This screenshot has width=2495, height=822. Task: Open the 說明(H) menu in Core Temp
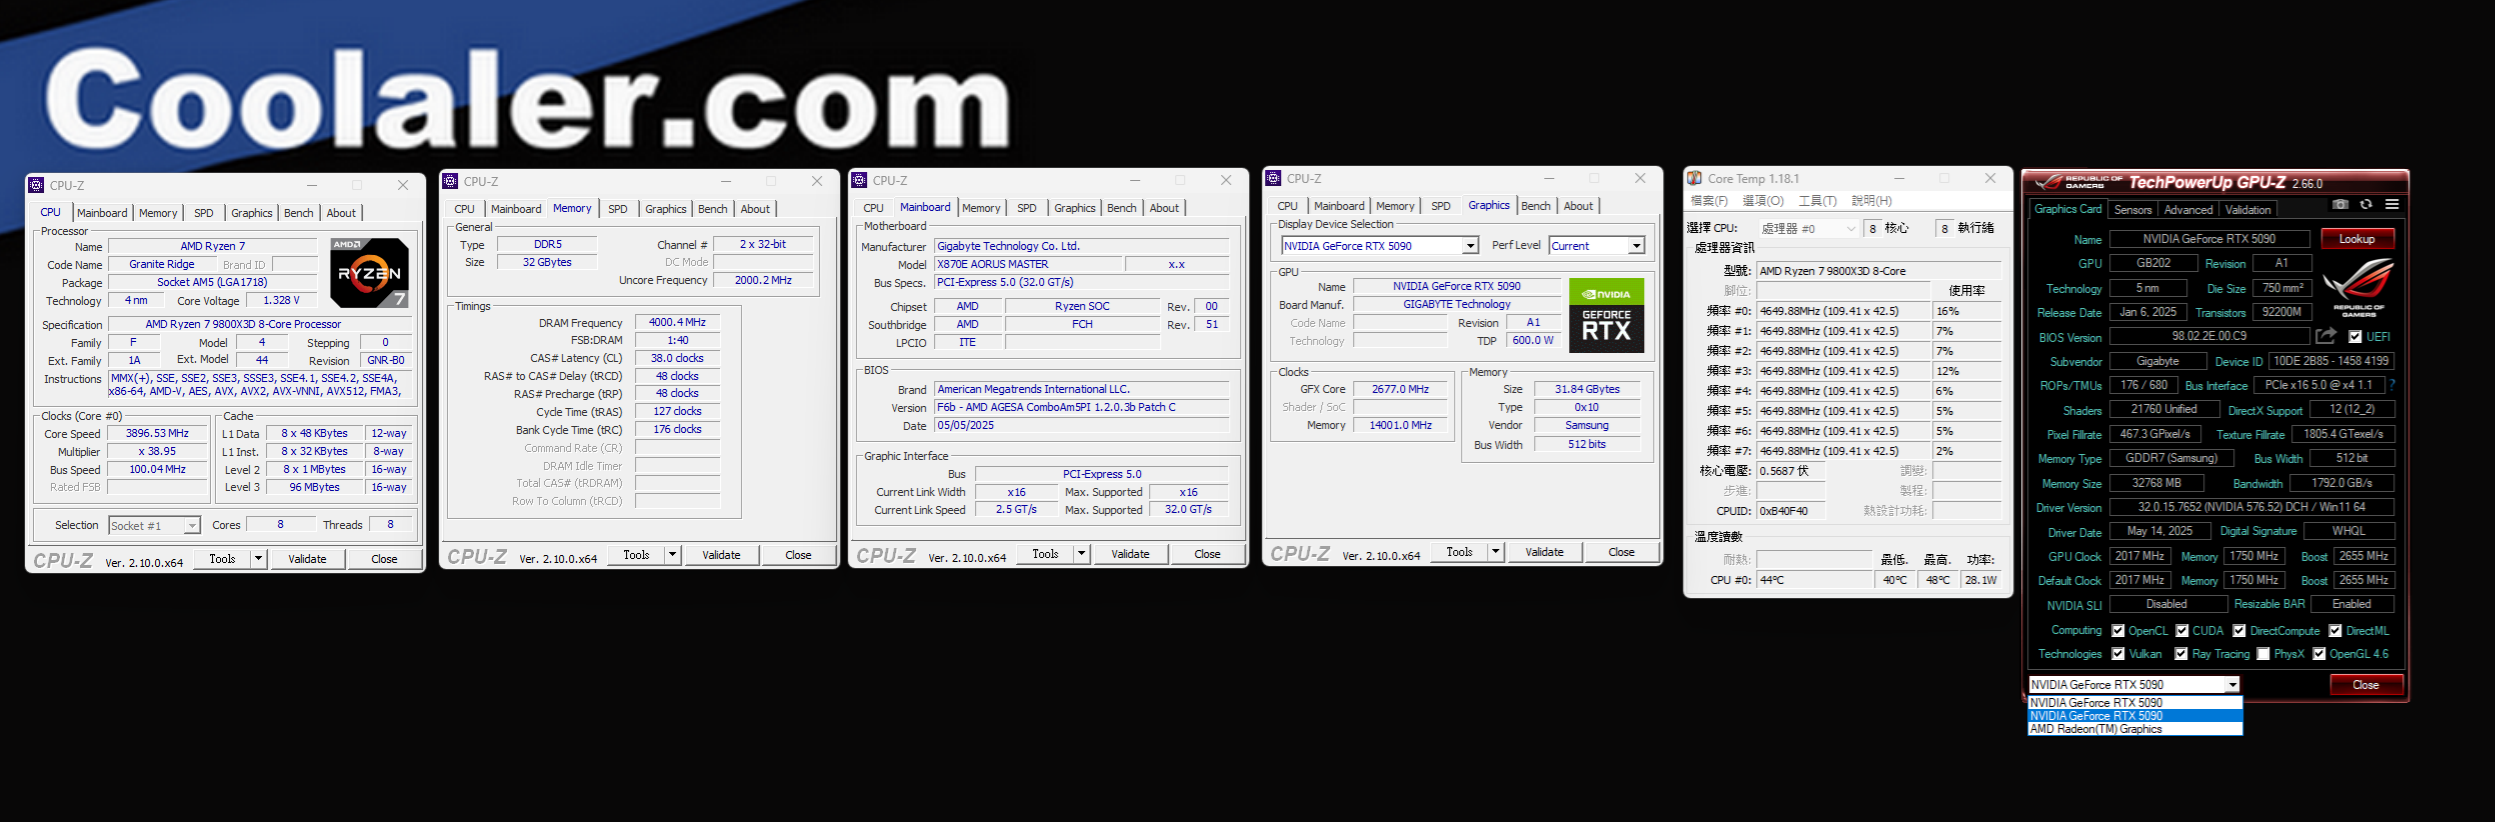[x=1872, y=201]
